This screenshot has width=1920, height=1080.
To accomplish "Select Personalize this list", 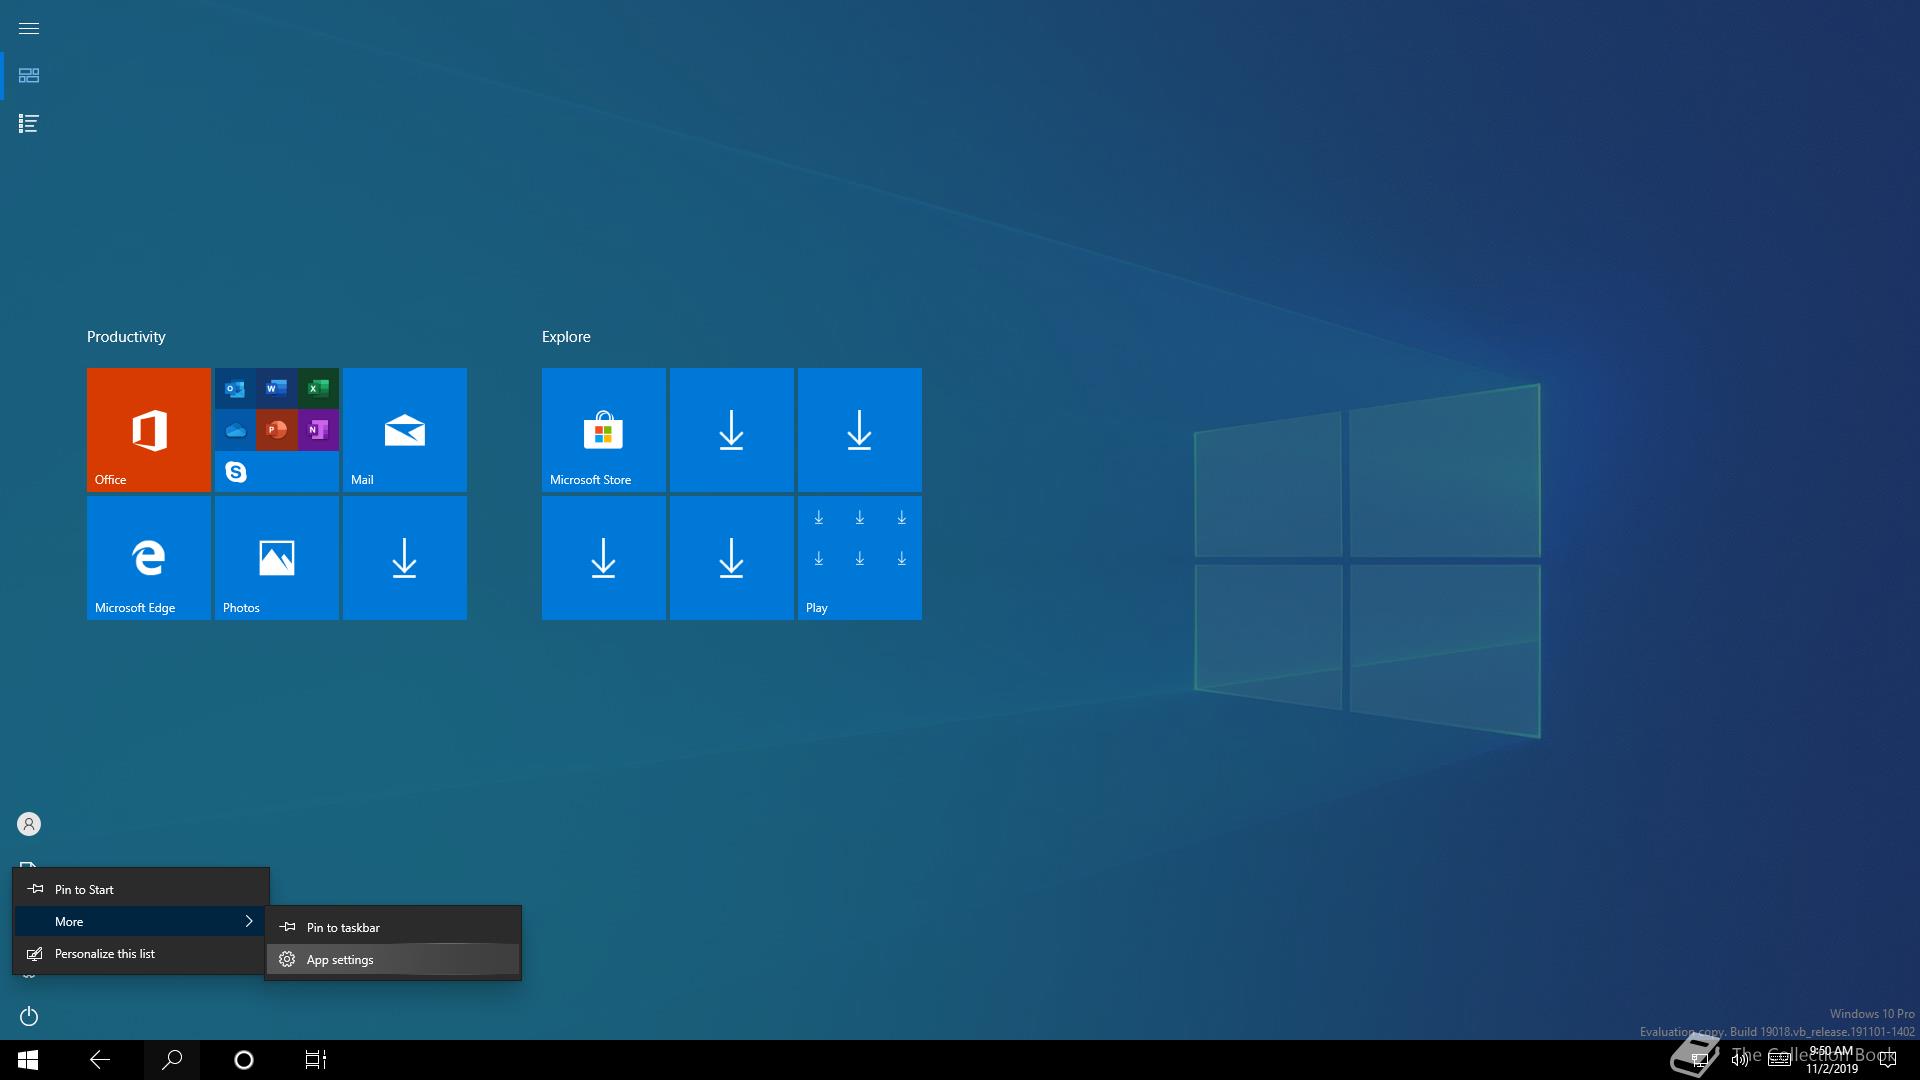I will 141,953.
